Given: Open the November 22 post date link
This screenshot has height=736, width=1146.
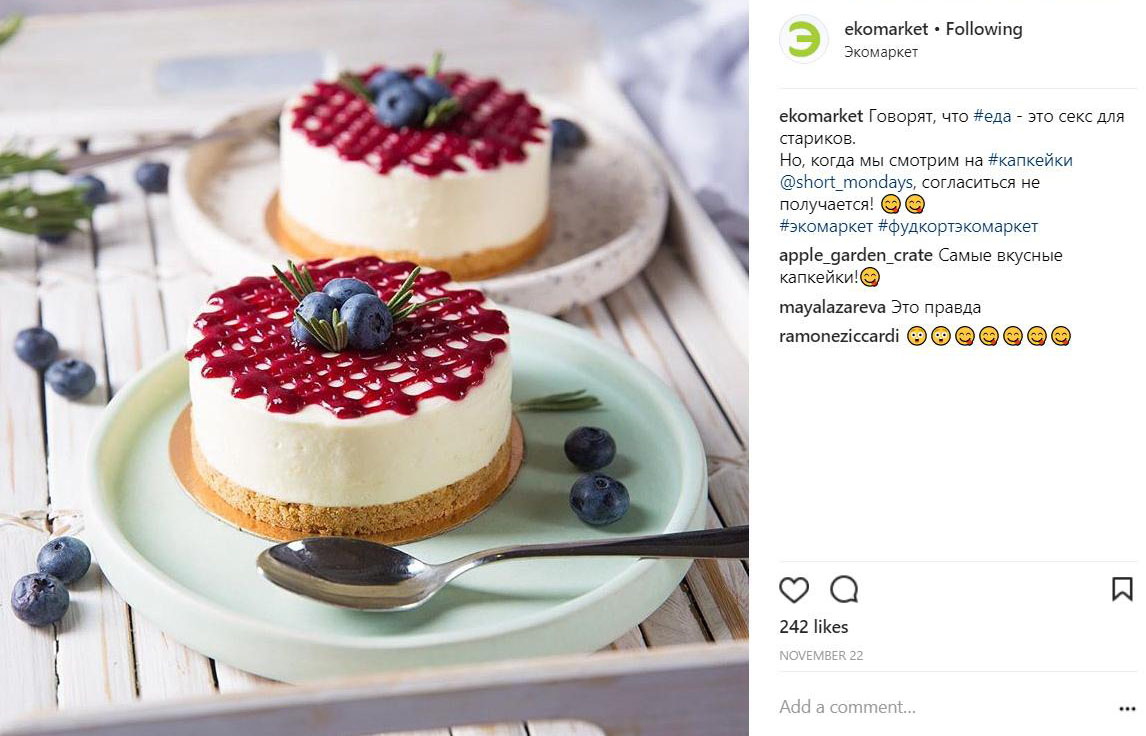Looking at the screenshot, I should tap(821, 656).
